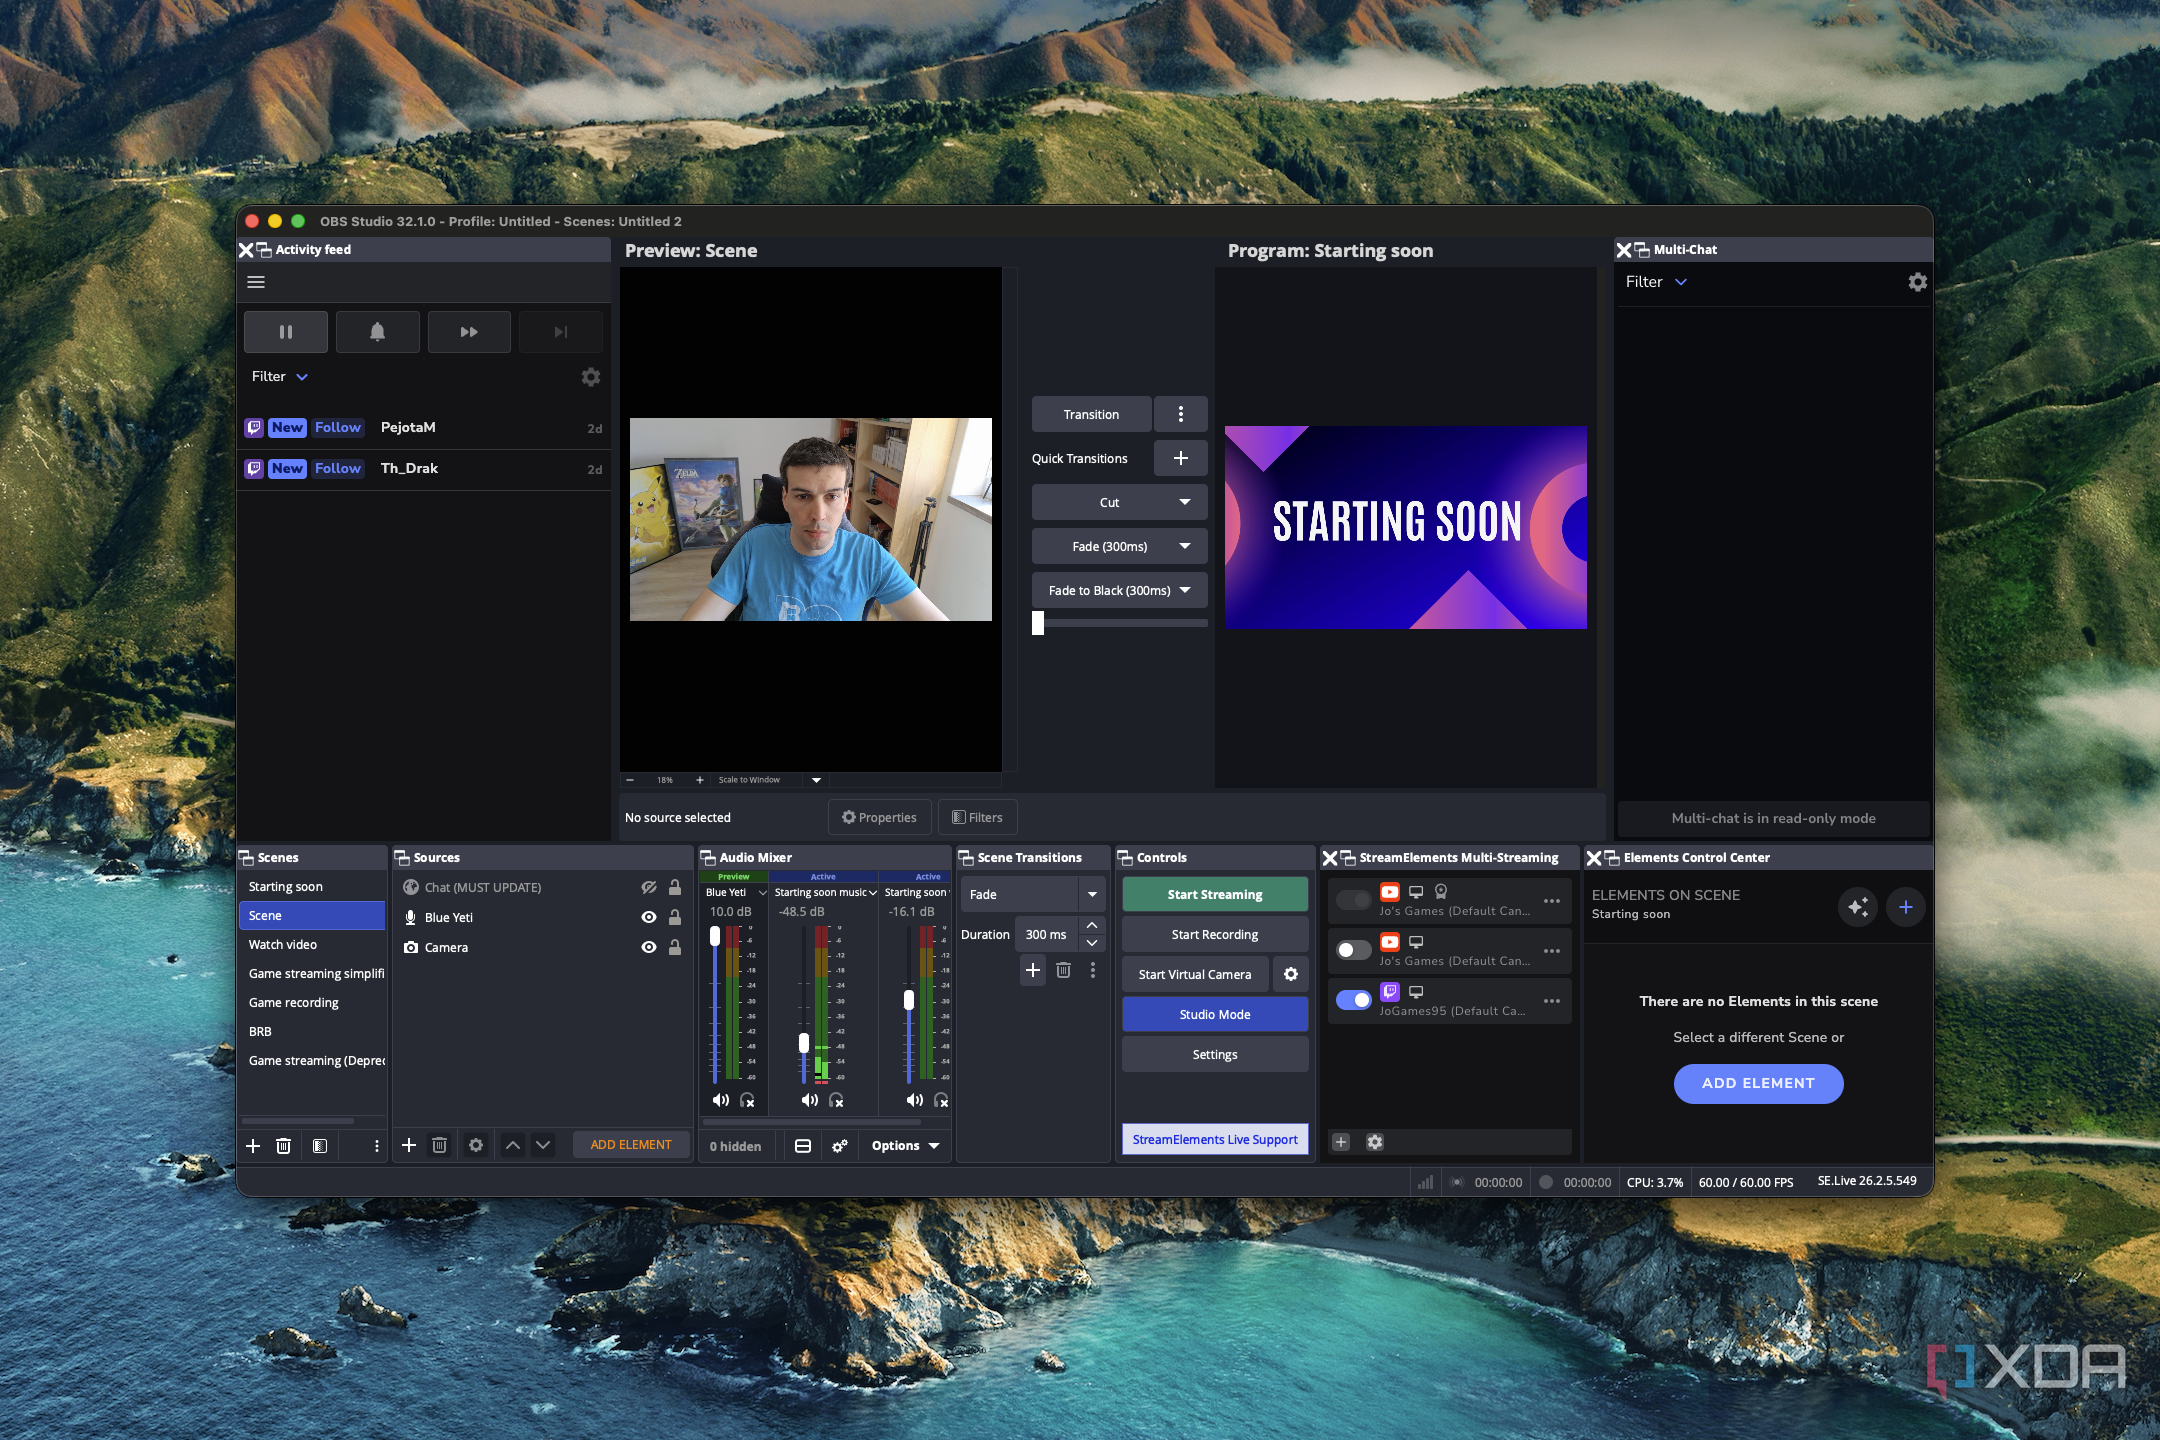Enable the second Jo's Games YouTube toggle

tap(1354, 950)
